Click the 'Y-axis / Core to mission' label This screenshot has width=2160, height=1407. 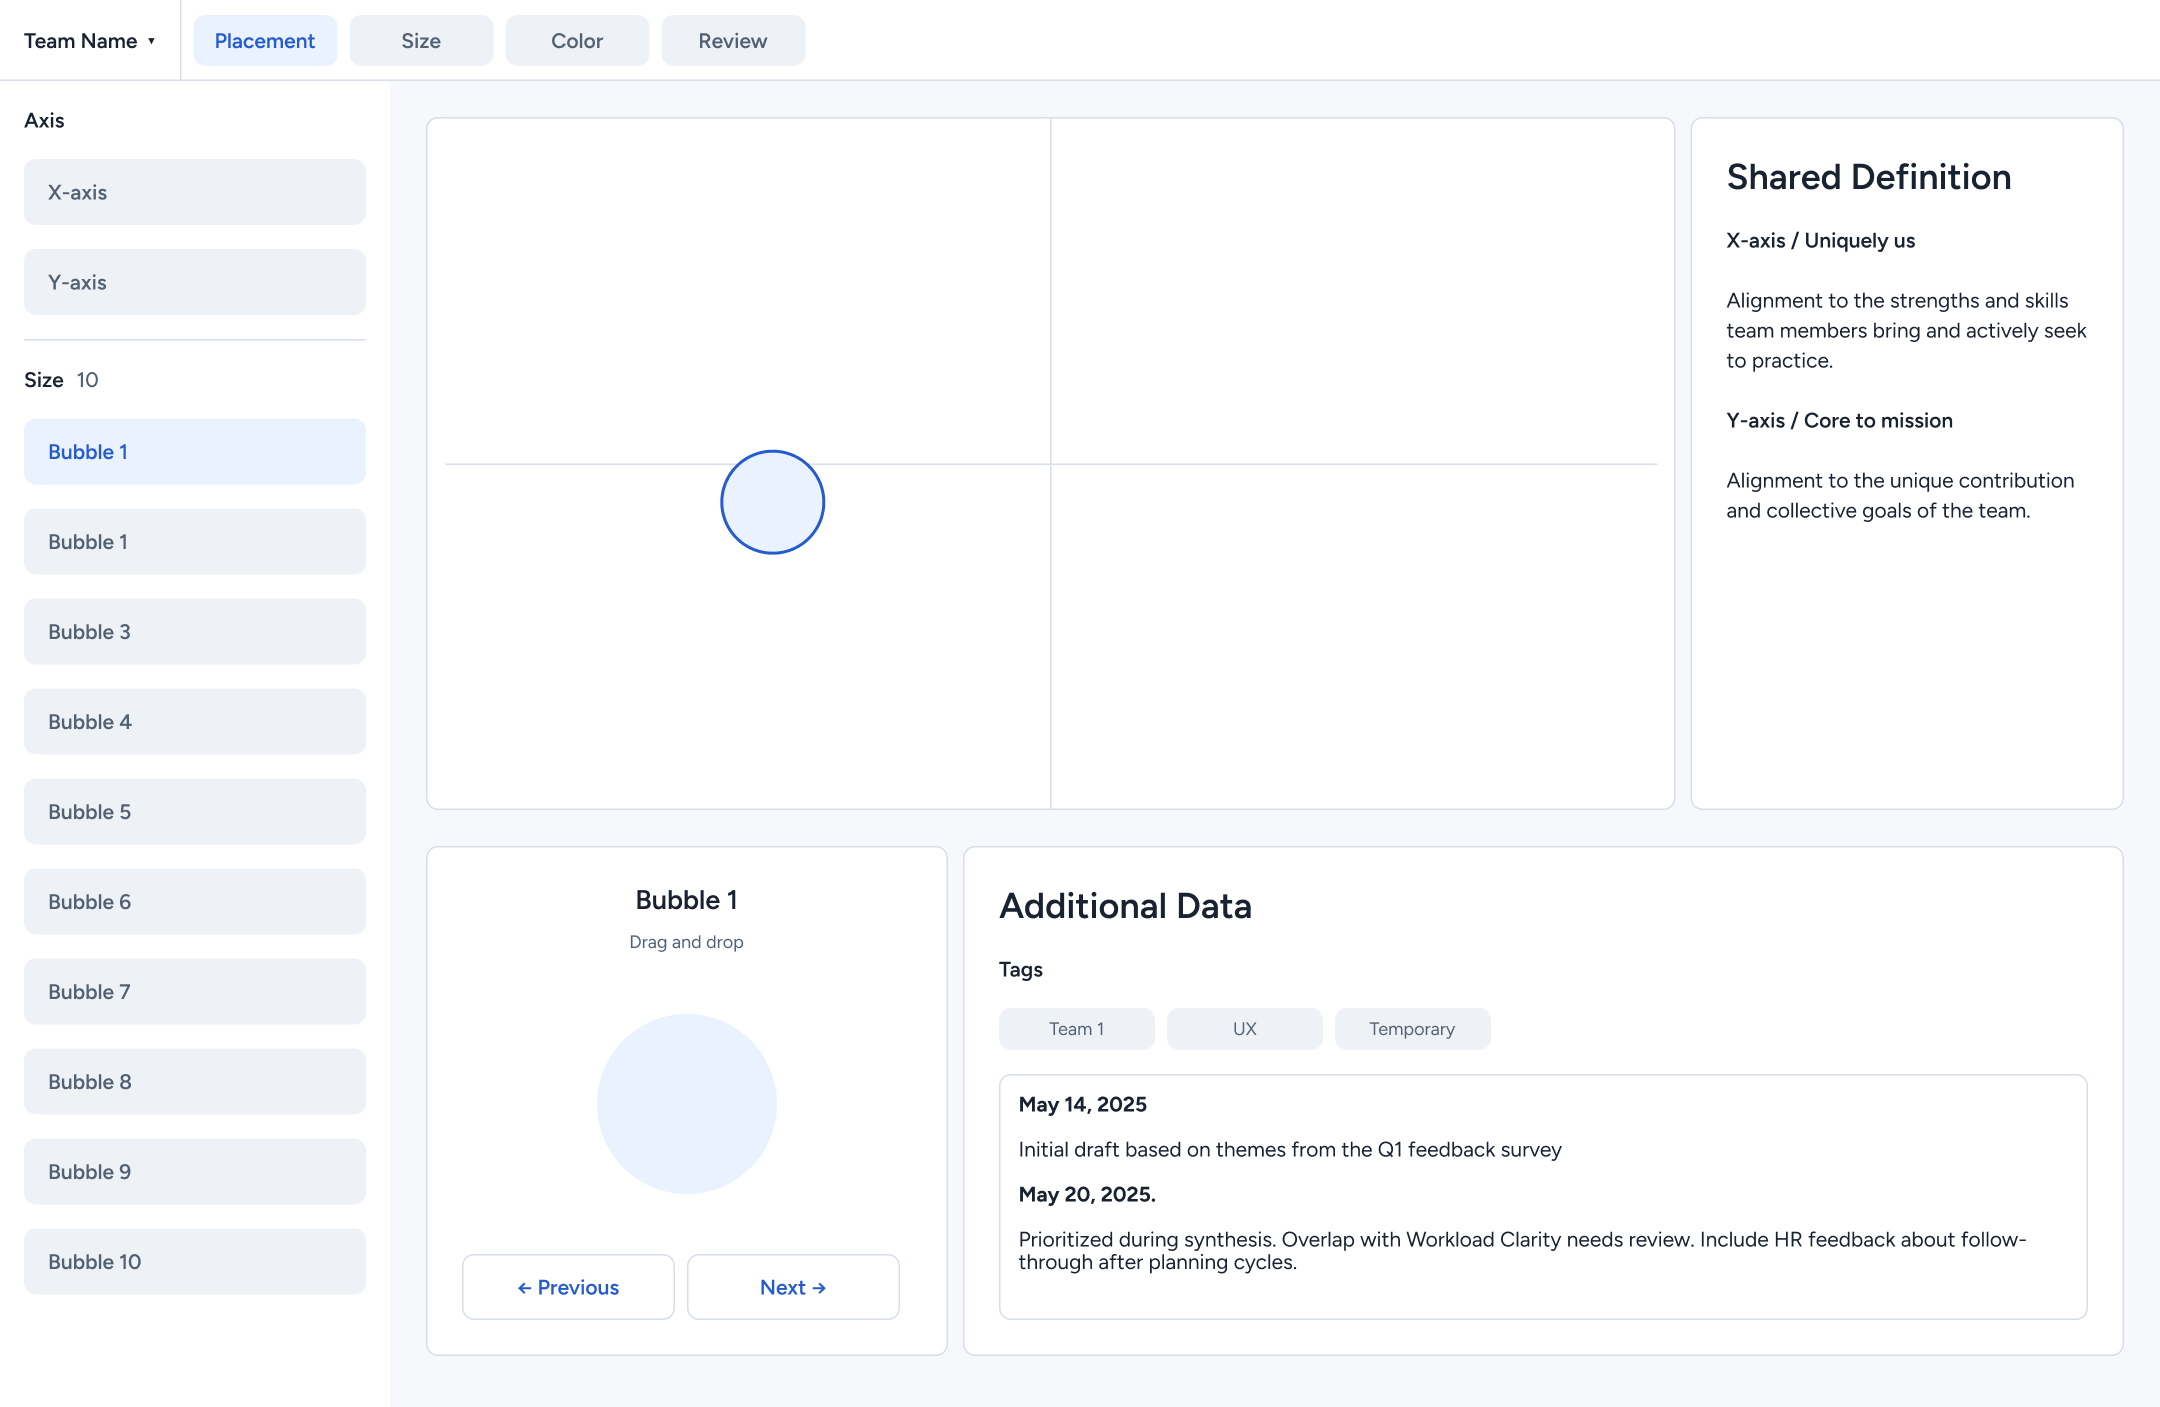coord(1840,421)
